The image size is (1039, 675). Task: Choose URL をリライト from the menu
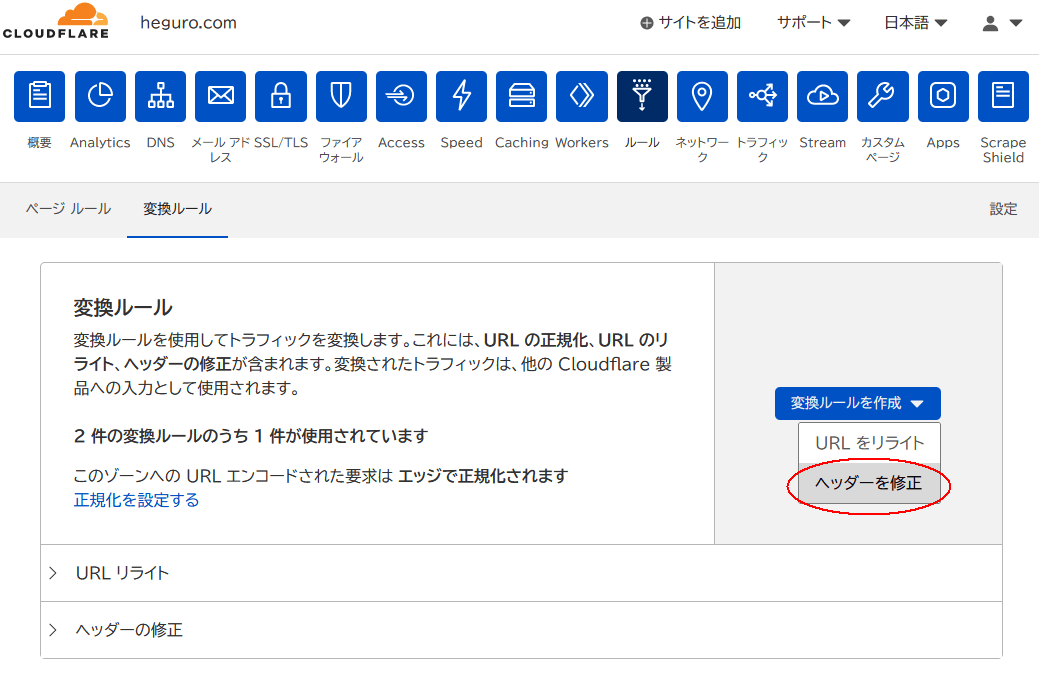click(x=869, y=443)
